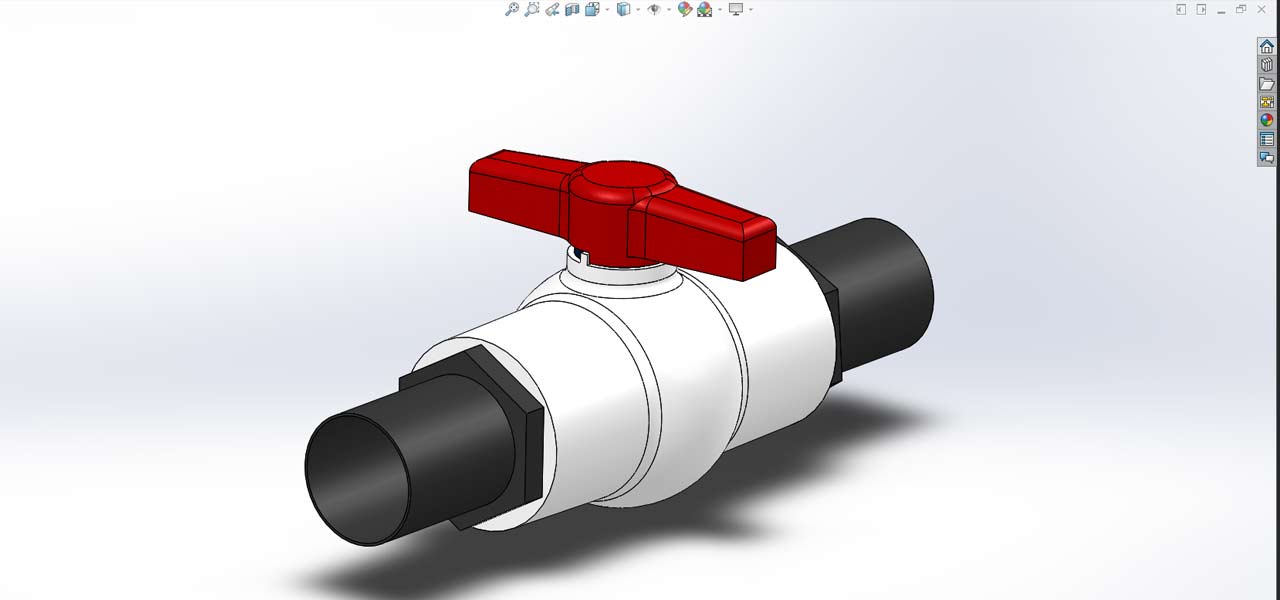Screen dimensions: 1280x600
Task: Click the Display Style icon
Action: coord(624,9)
